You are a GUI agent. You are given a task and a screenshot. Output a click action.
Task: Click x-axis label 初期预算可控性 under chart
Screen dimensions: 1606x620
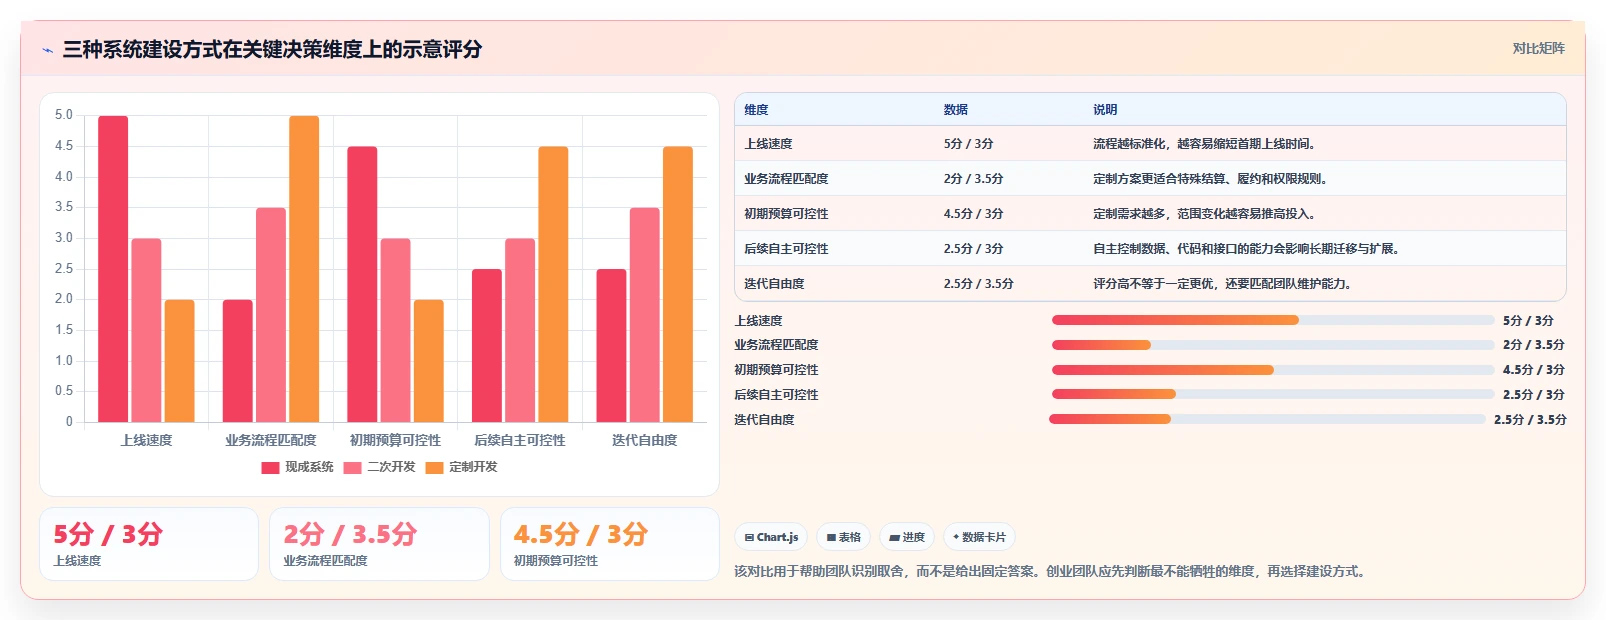(395, 440)
